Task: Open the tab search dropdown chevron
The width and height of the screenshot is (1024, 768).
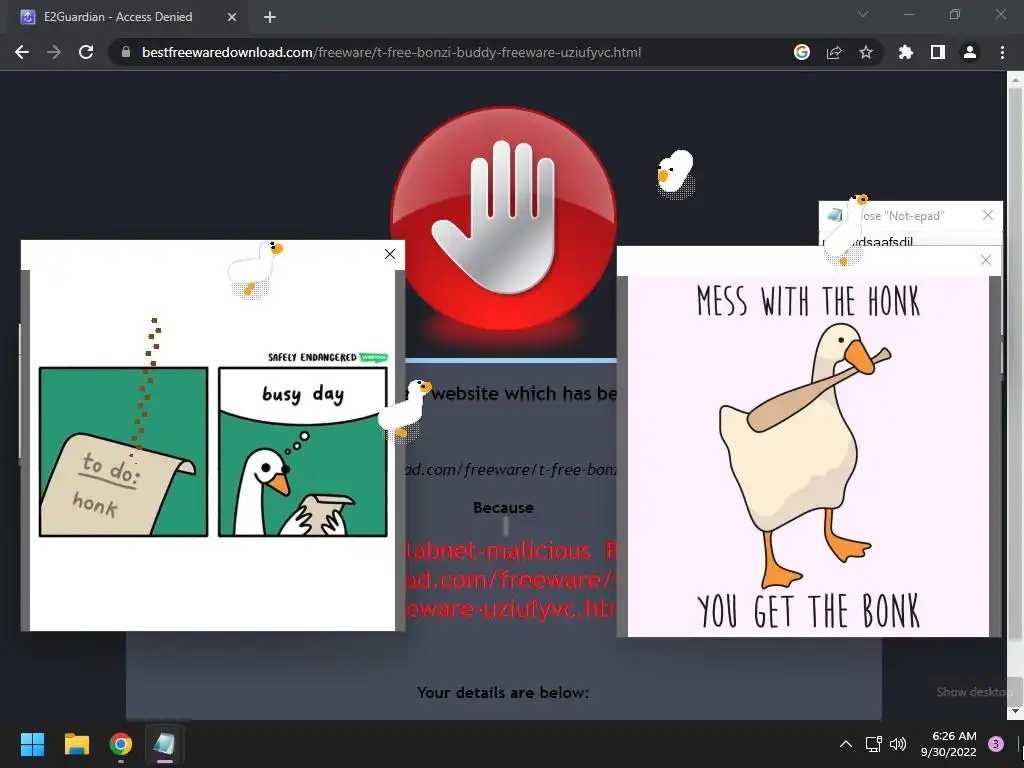Action: pos(863,14)
